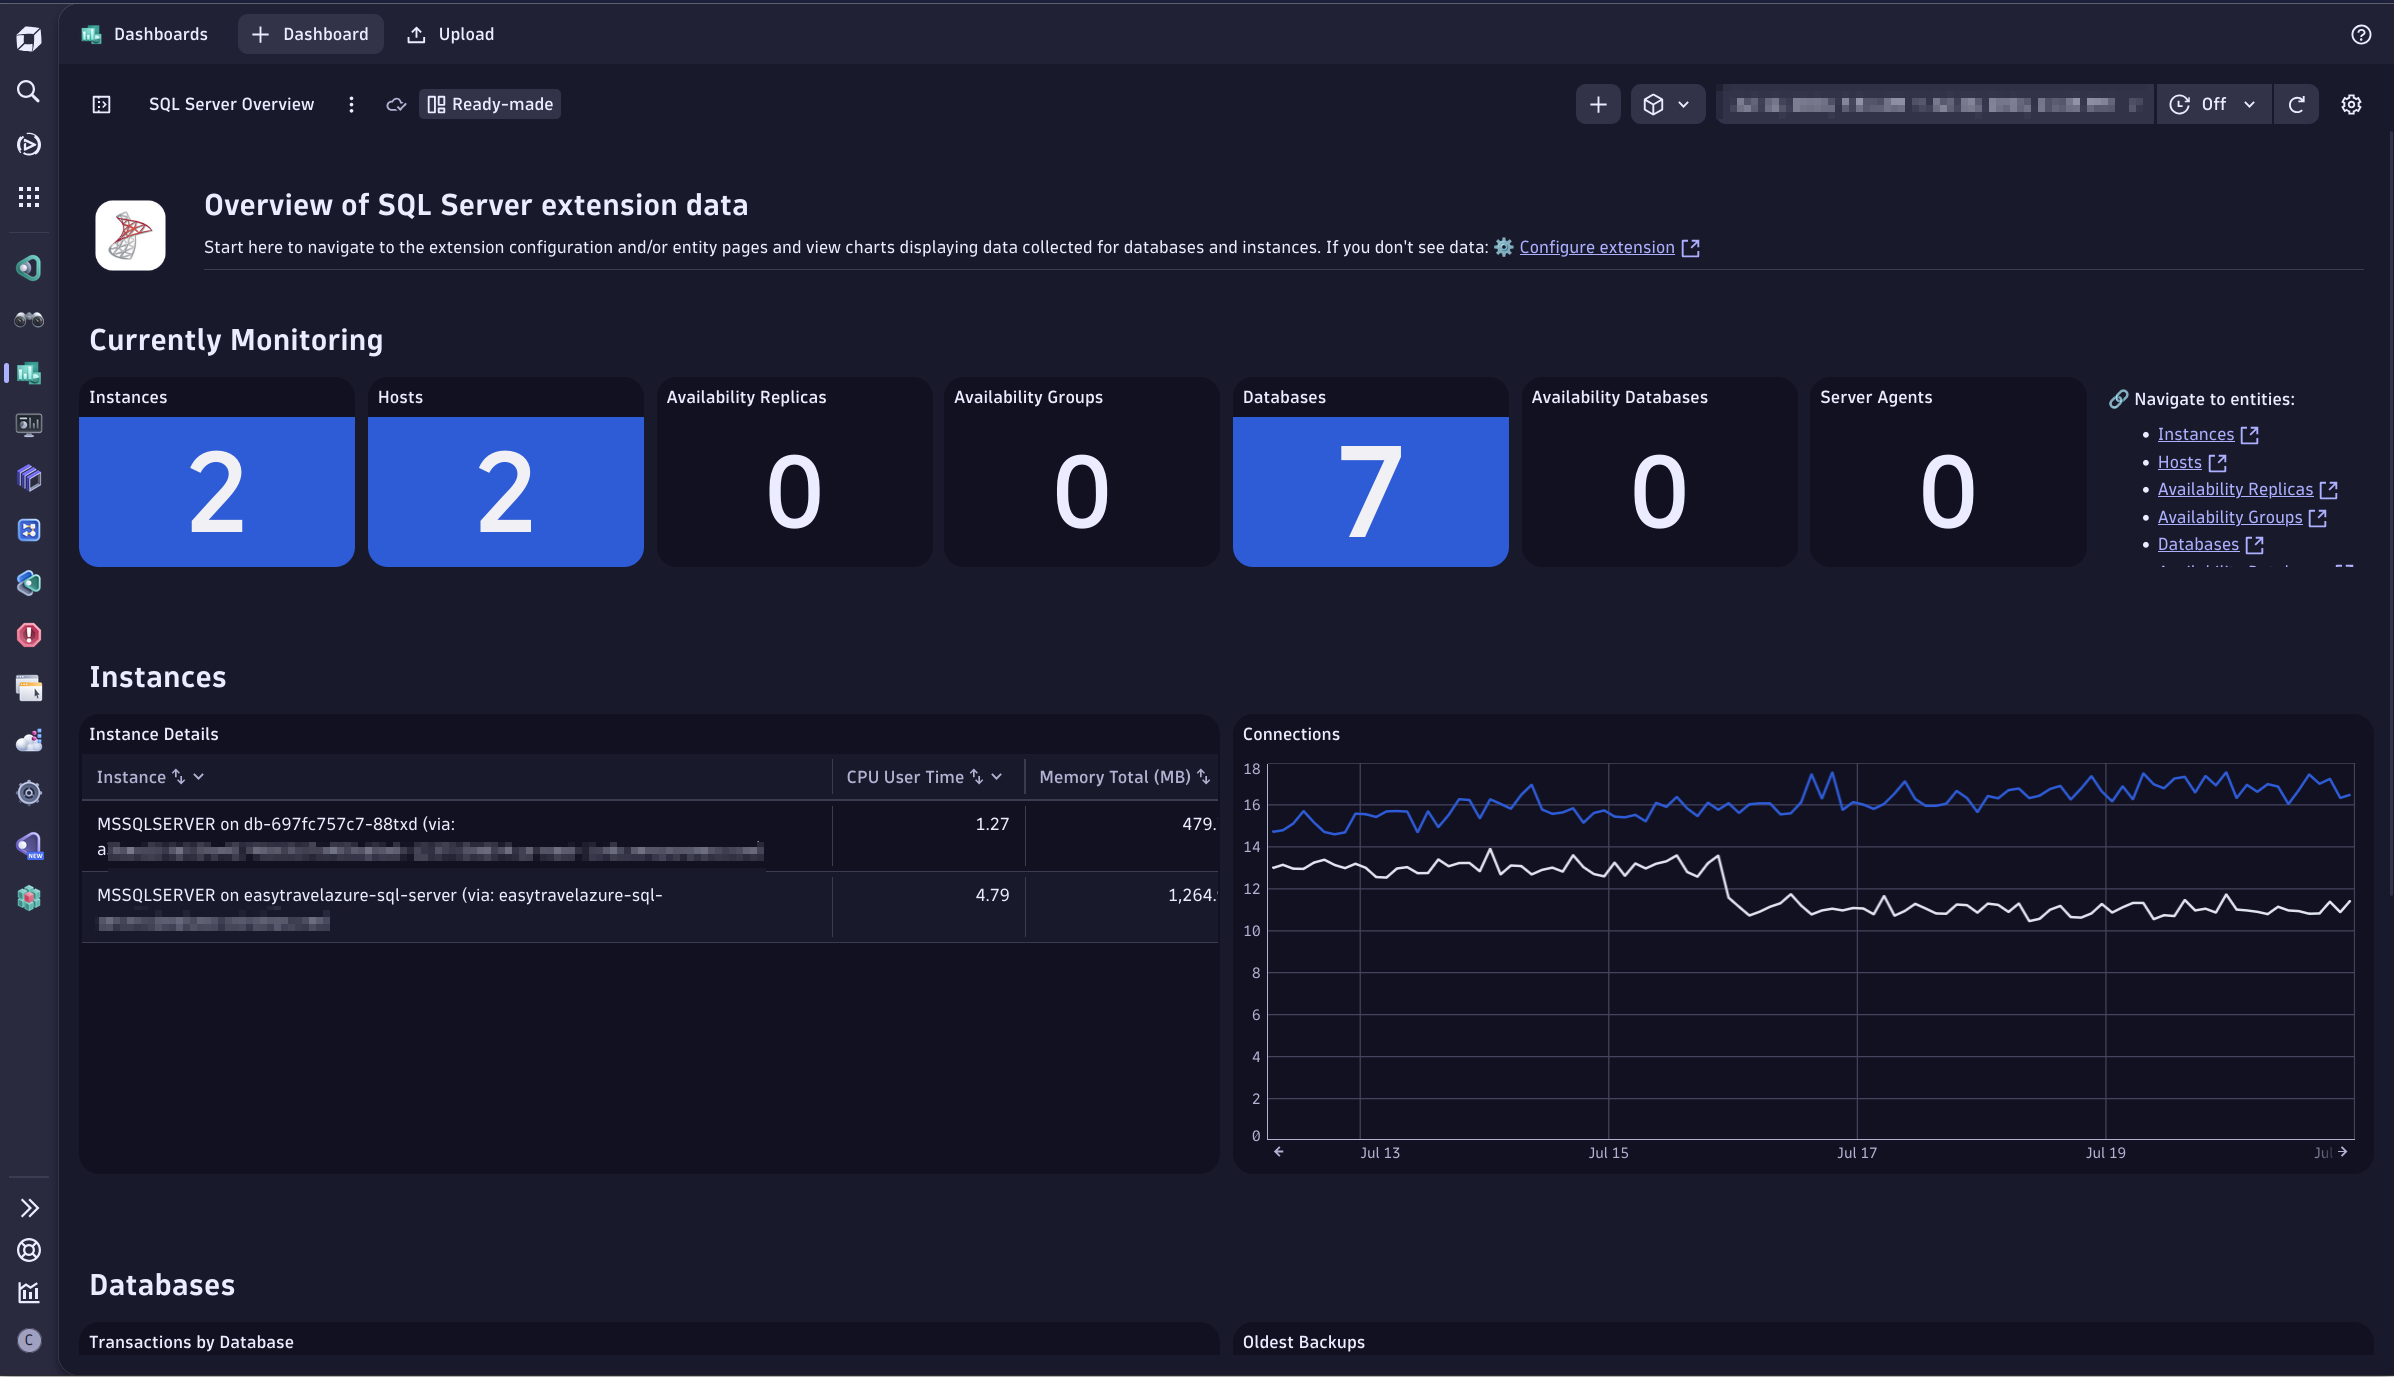The height and width of the screenshot is (1377, 2394).
Task: Click the Server Agents tile
Action: click(1948, 472)
